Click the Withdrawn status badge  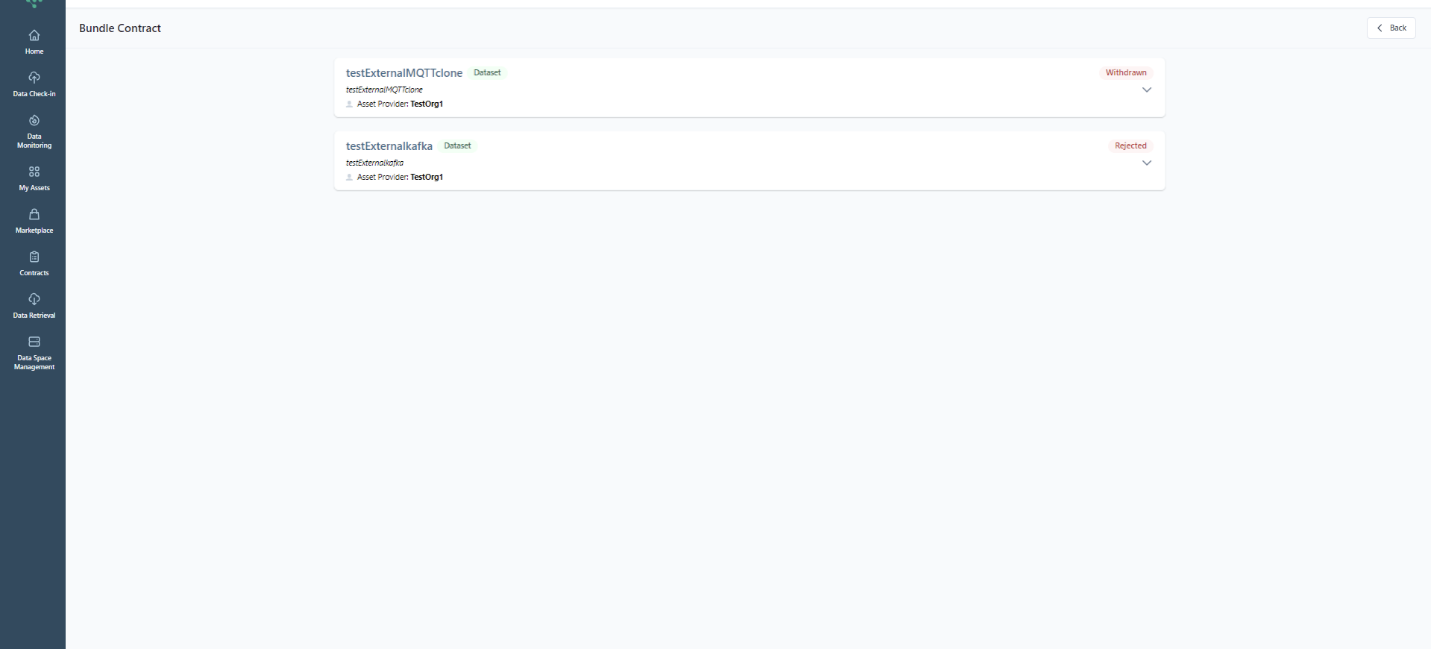1127,73
